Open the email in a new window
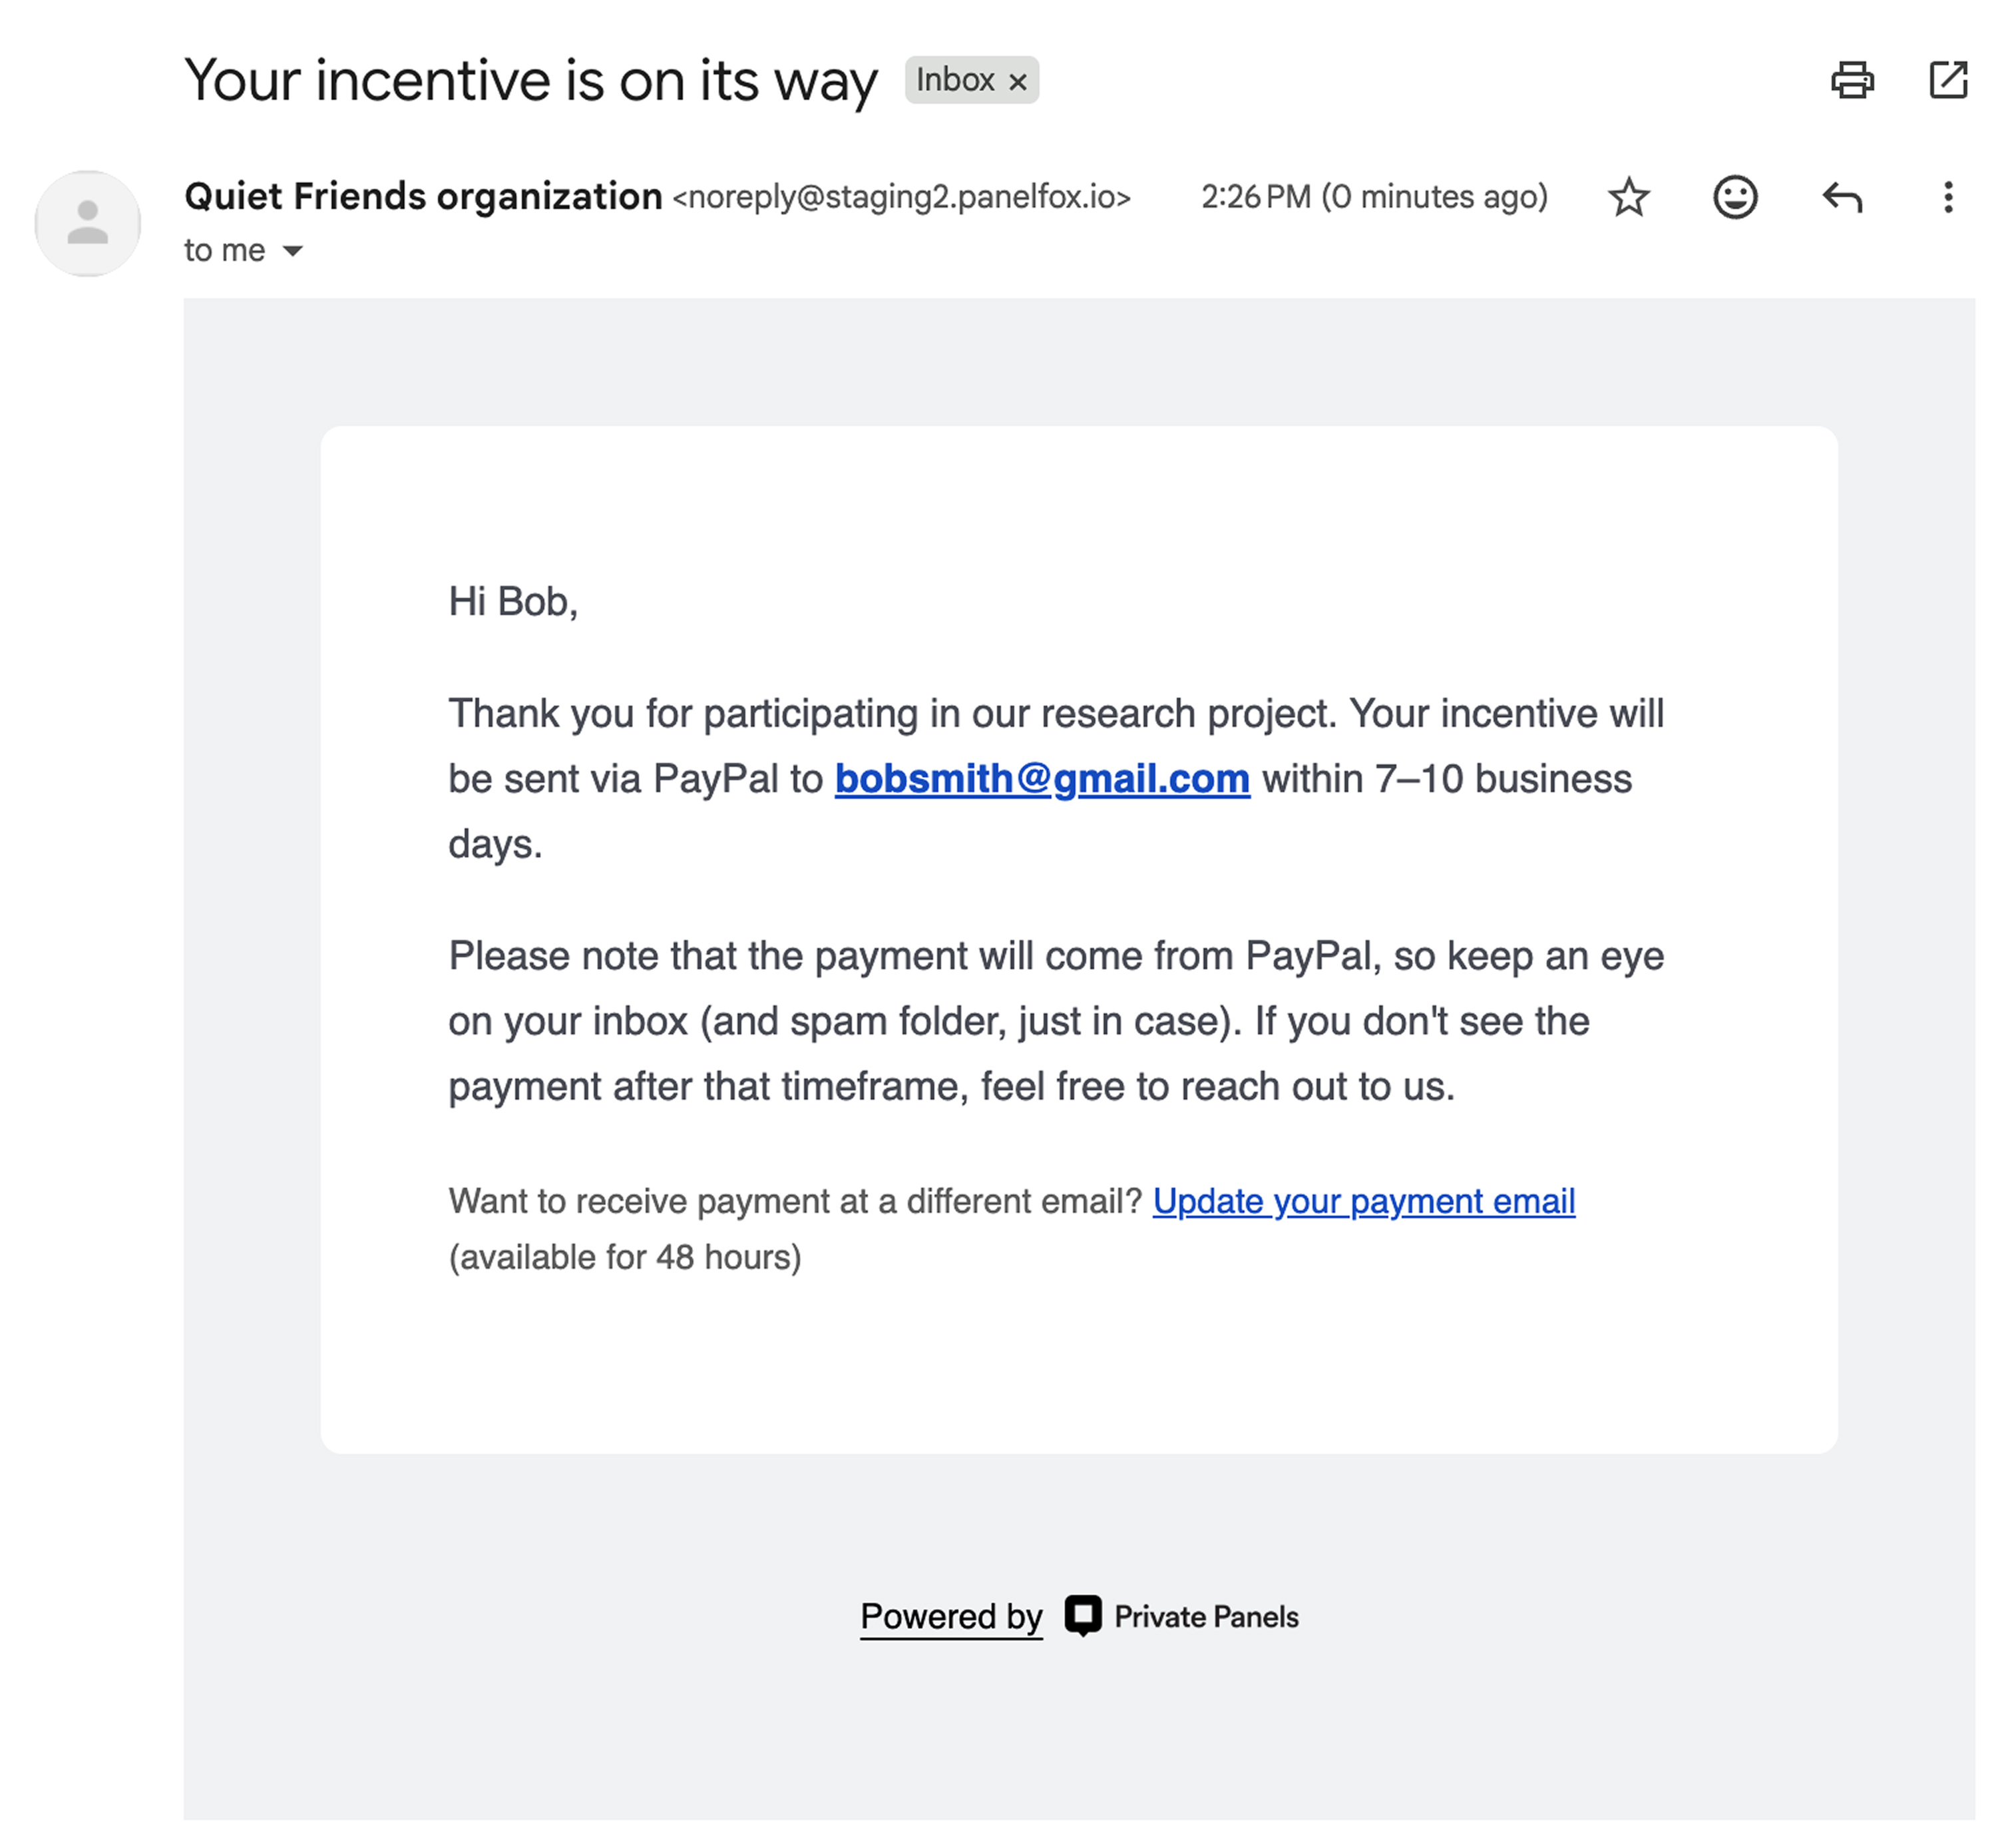The height and width of the screenshot is (1848, 2010). pos(1947,80)
